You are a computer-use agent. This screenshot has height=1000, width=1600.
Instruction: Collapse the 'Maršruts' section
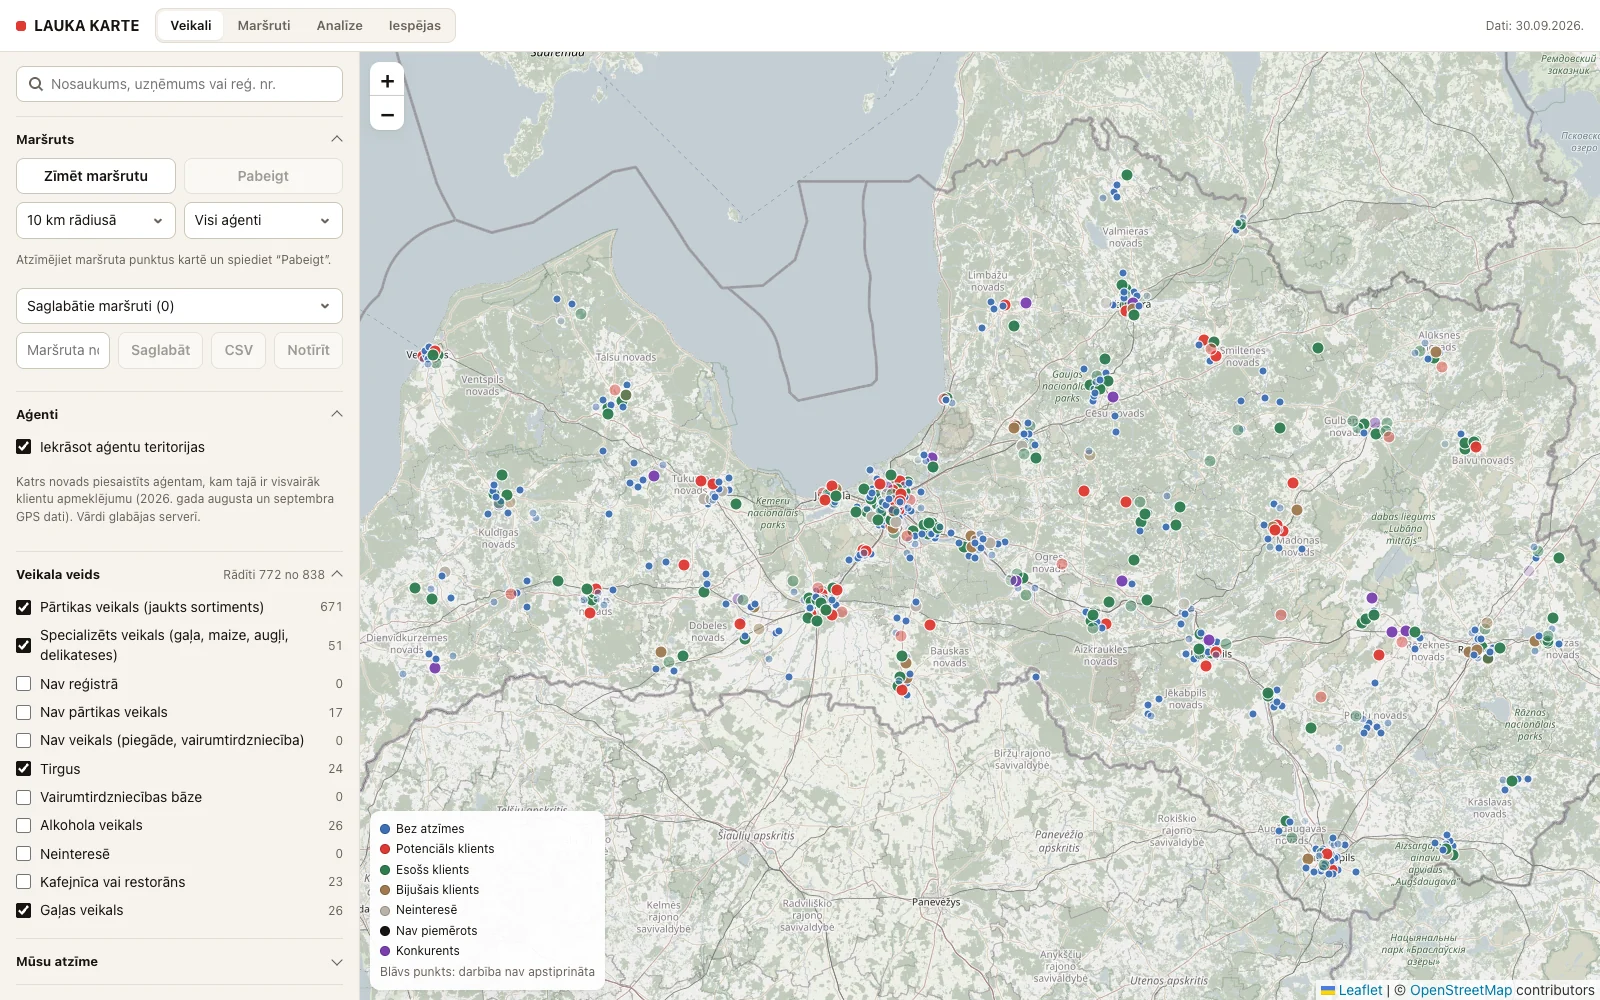click(x=337, y=139)
